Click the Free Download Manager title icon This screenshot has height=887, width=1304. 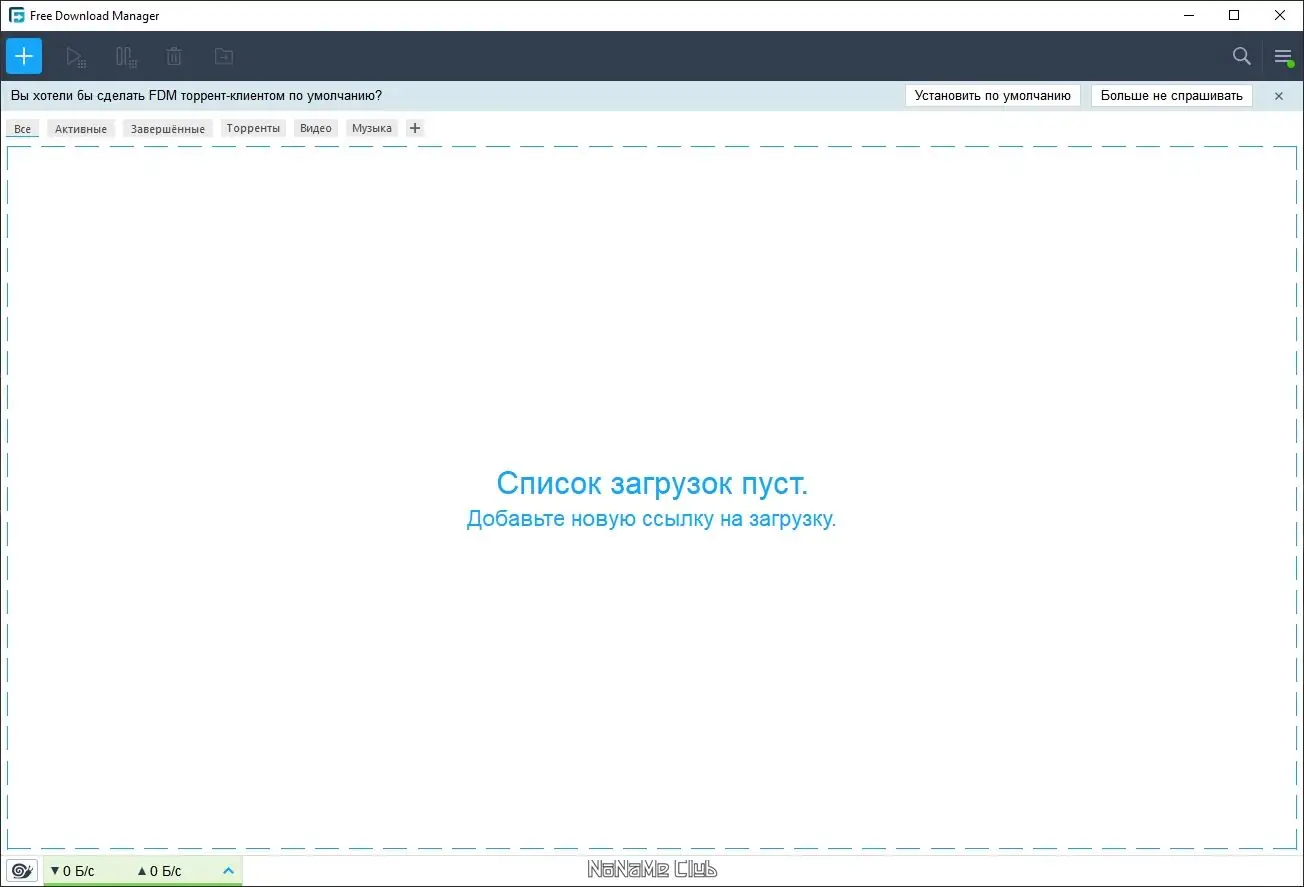click(17, 15)
